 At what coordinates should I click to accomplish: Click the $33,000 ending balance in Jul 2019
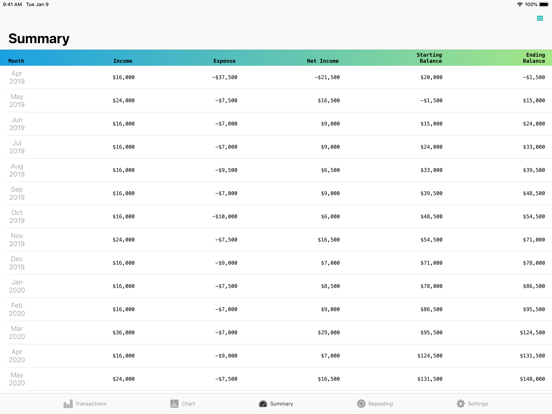(534, 147)
